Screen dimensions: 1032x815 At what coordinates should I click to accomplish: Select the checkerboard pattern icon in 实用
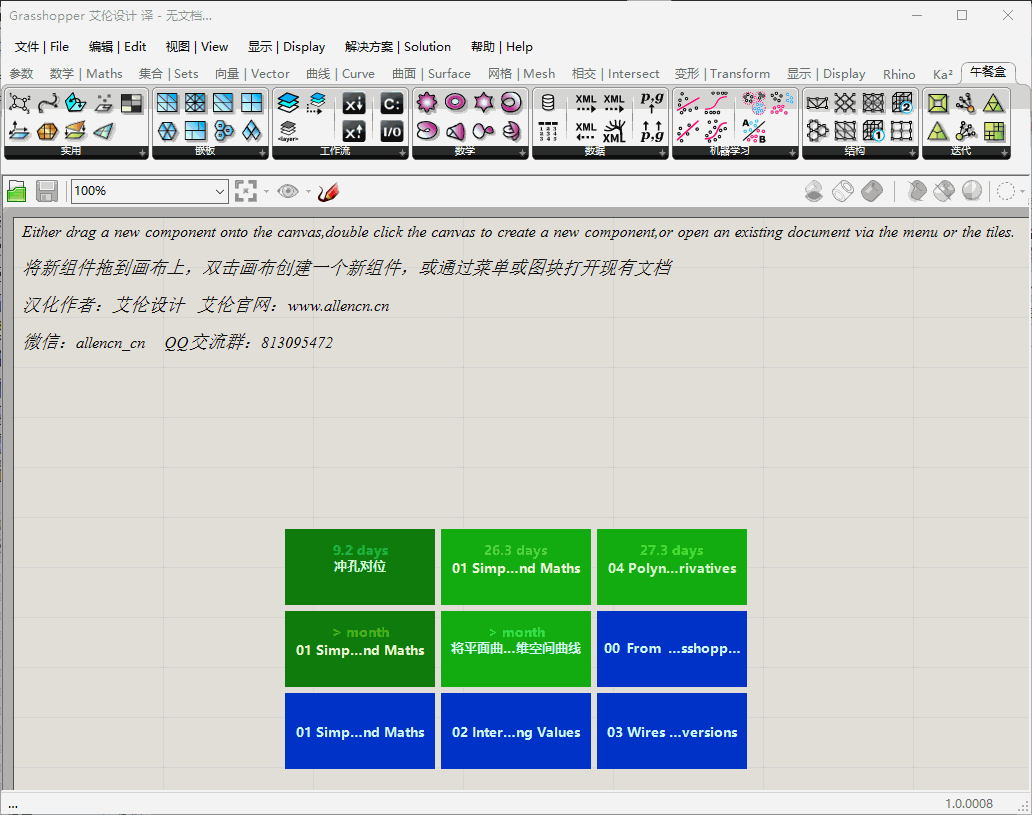(x=132, y=103)
